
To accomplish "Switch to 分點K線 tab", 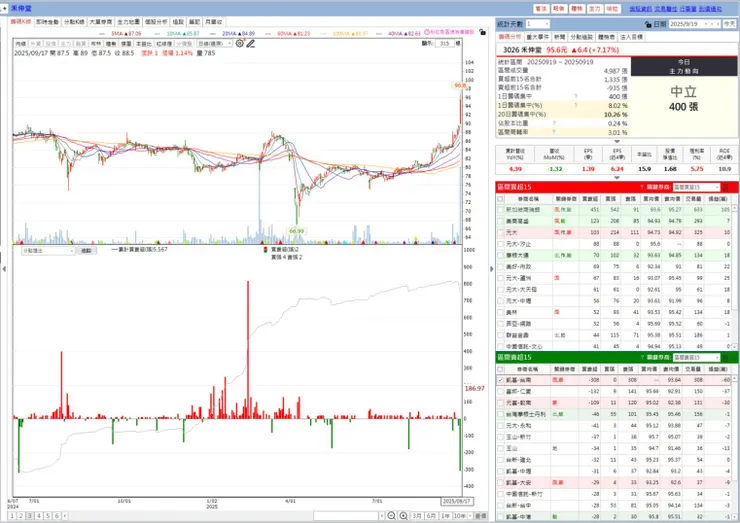I will click(74, 22).
